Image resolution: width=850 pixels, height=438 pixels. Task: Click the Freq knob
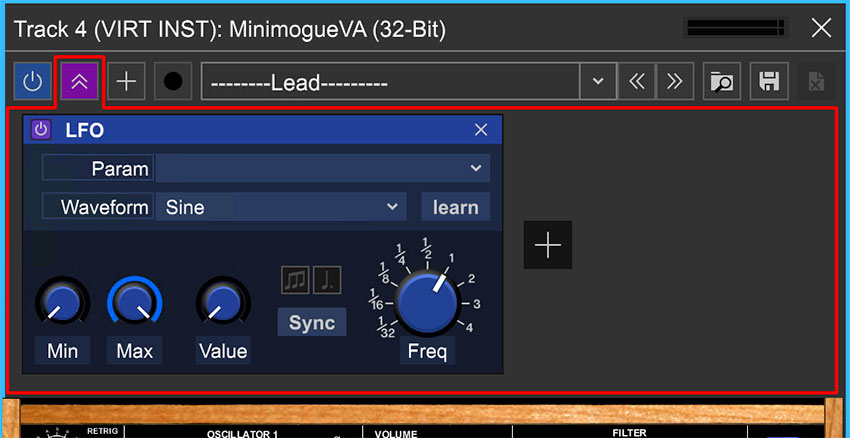427,304
